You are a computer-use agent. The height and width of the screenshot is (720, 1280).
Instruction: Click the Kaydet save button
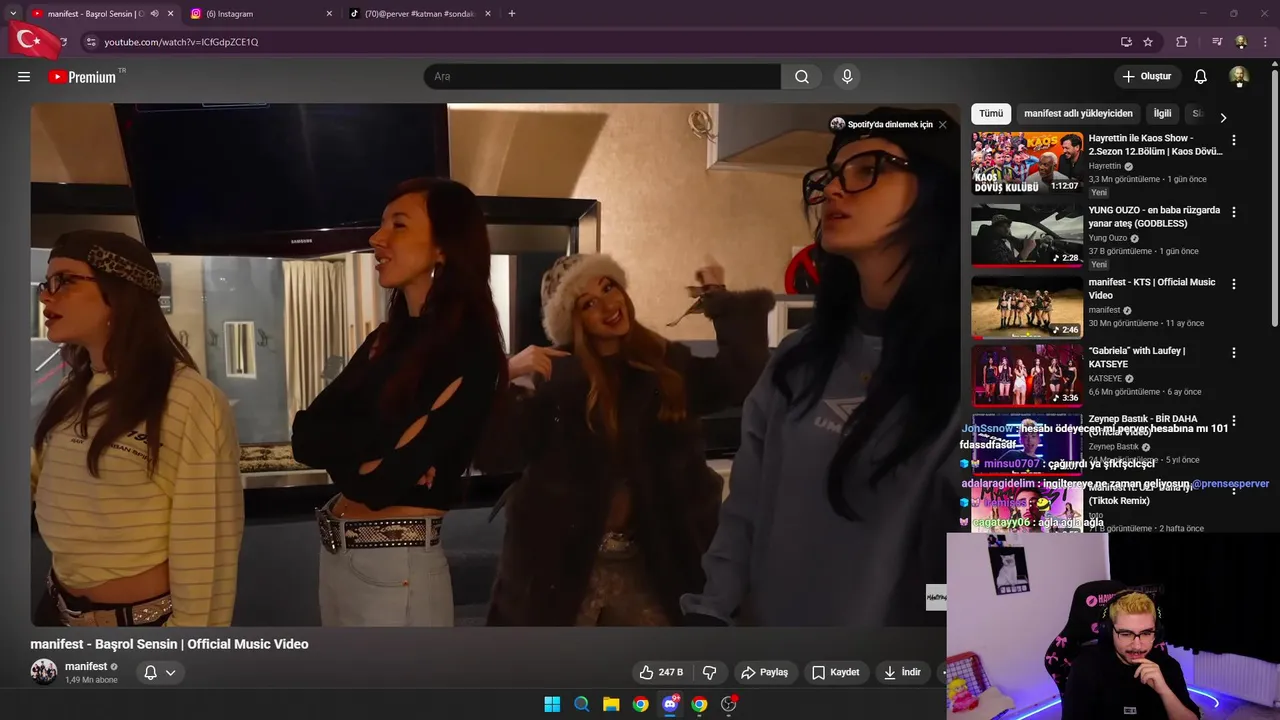pos(836,672)
